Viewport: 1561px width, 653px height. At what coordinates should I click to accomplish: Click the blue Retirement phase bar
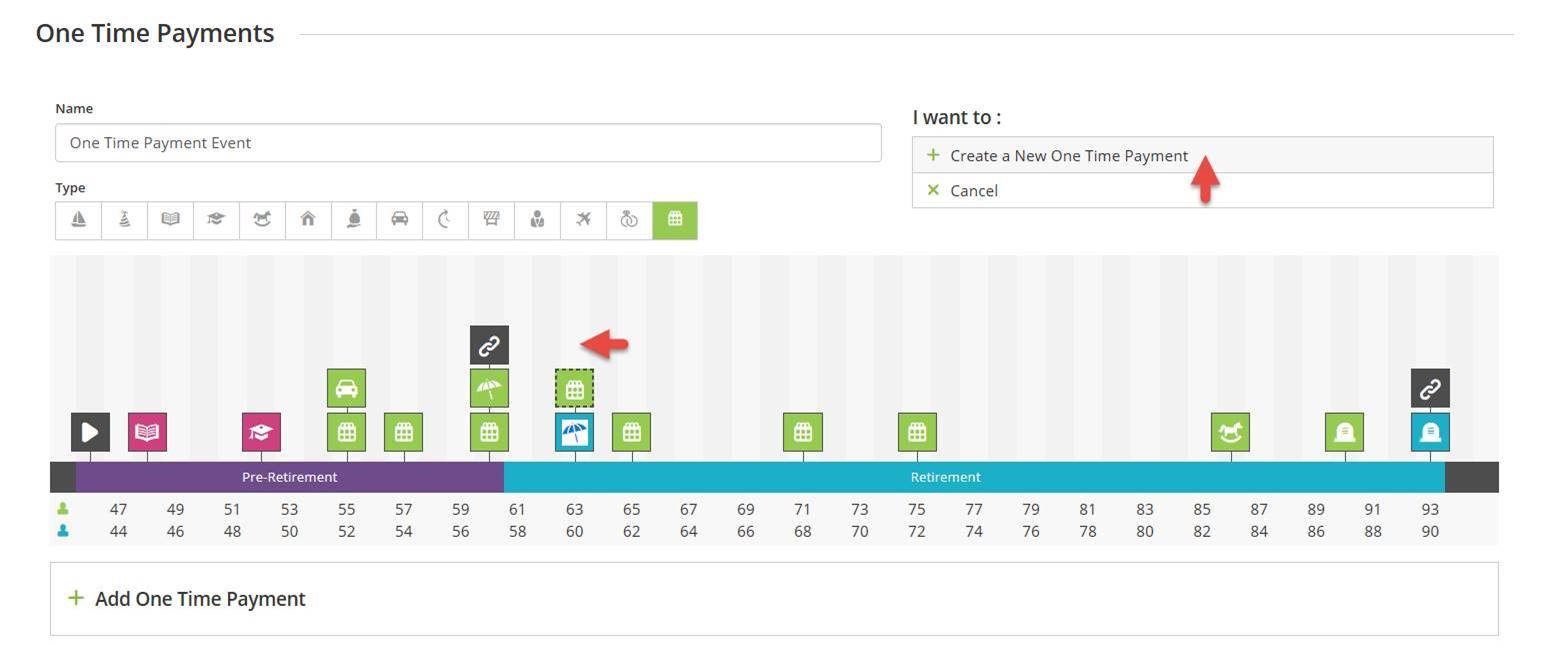(x=944, y=477)
